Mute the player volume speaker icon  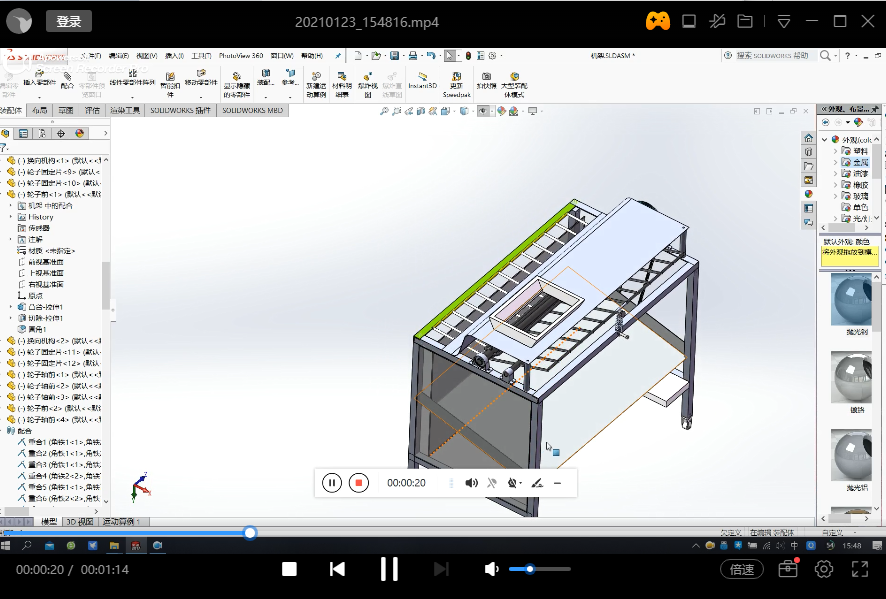[x=492, y=569]
